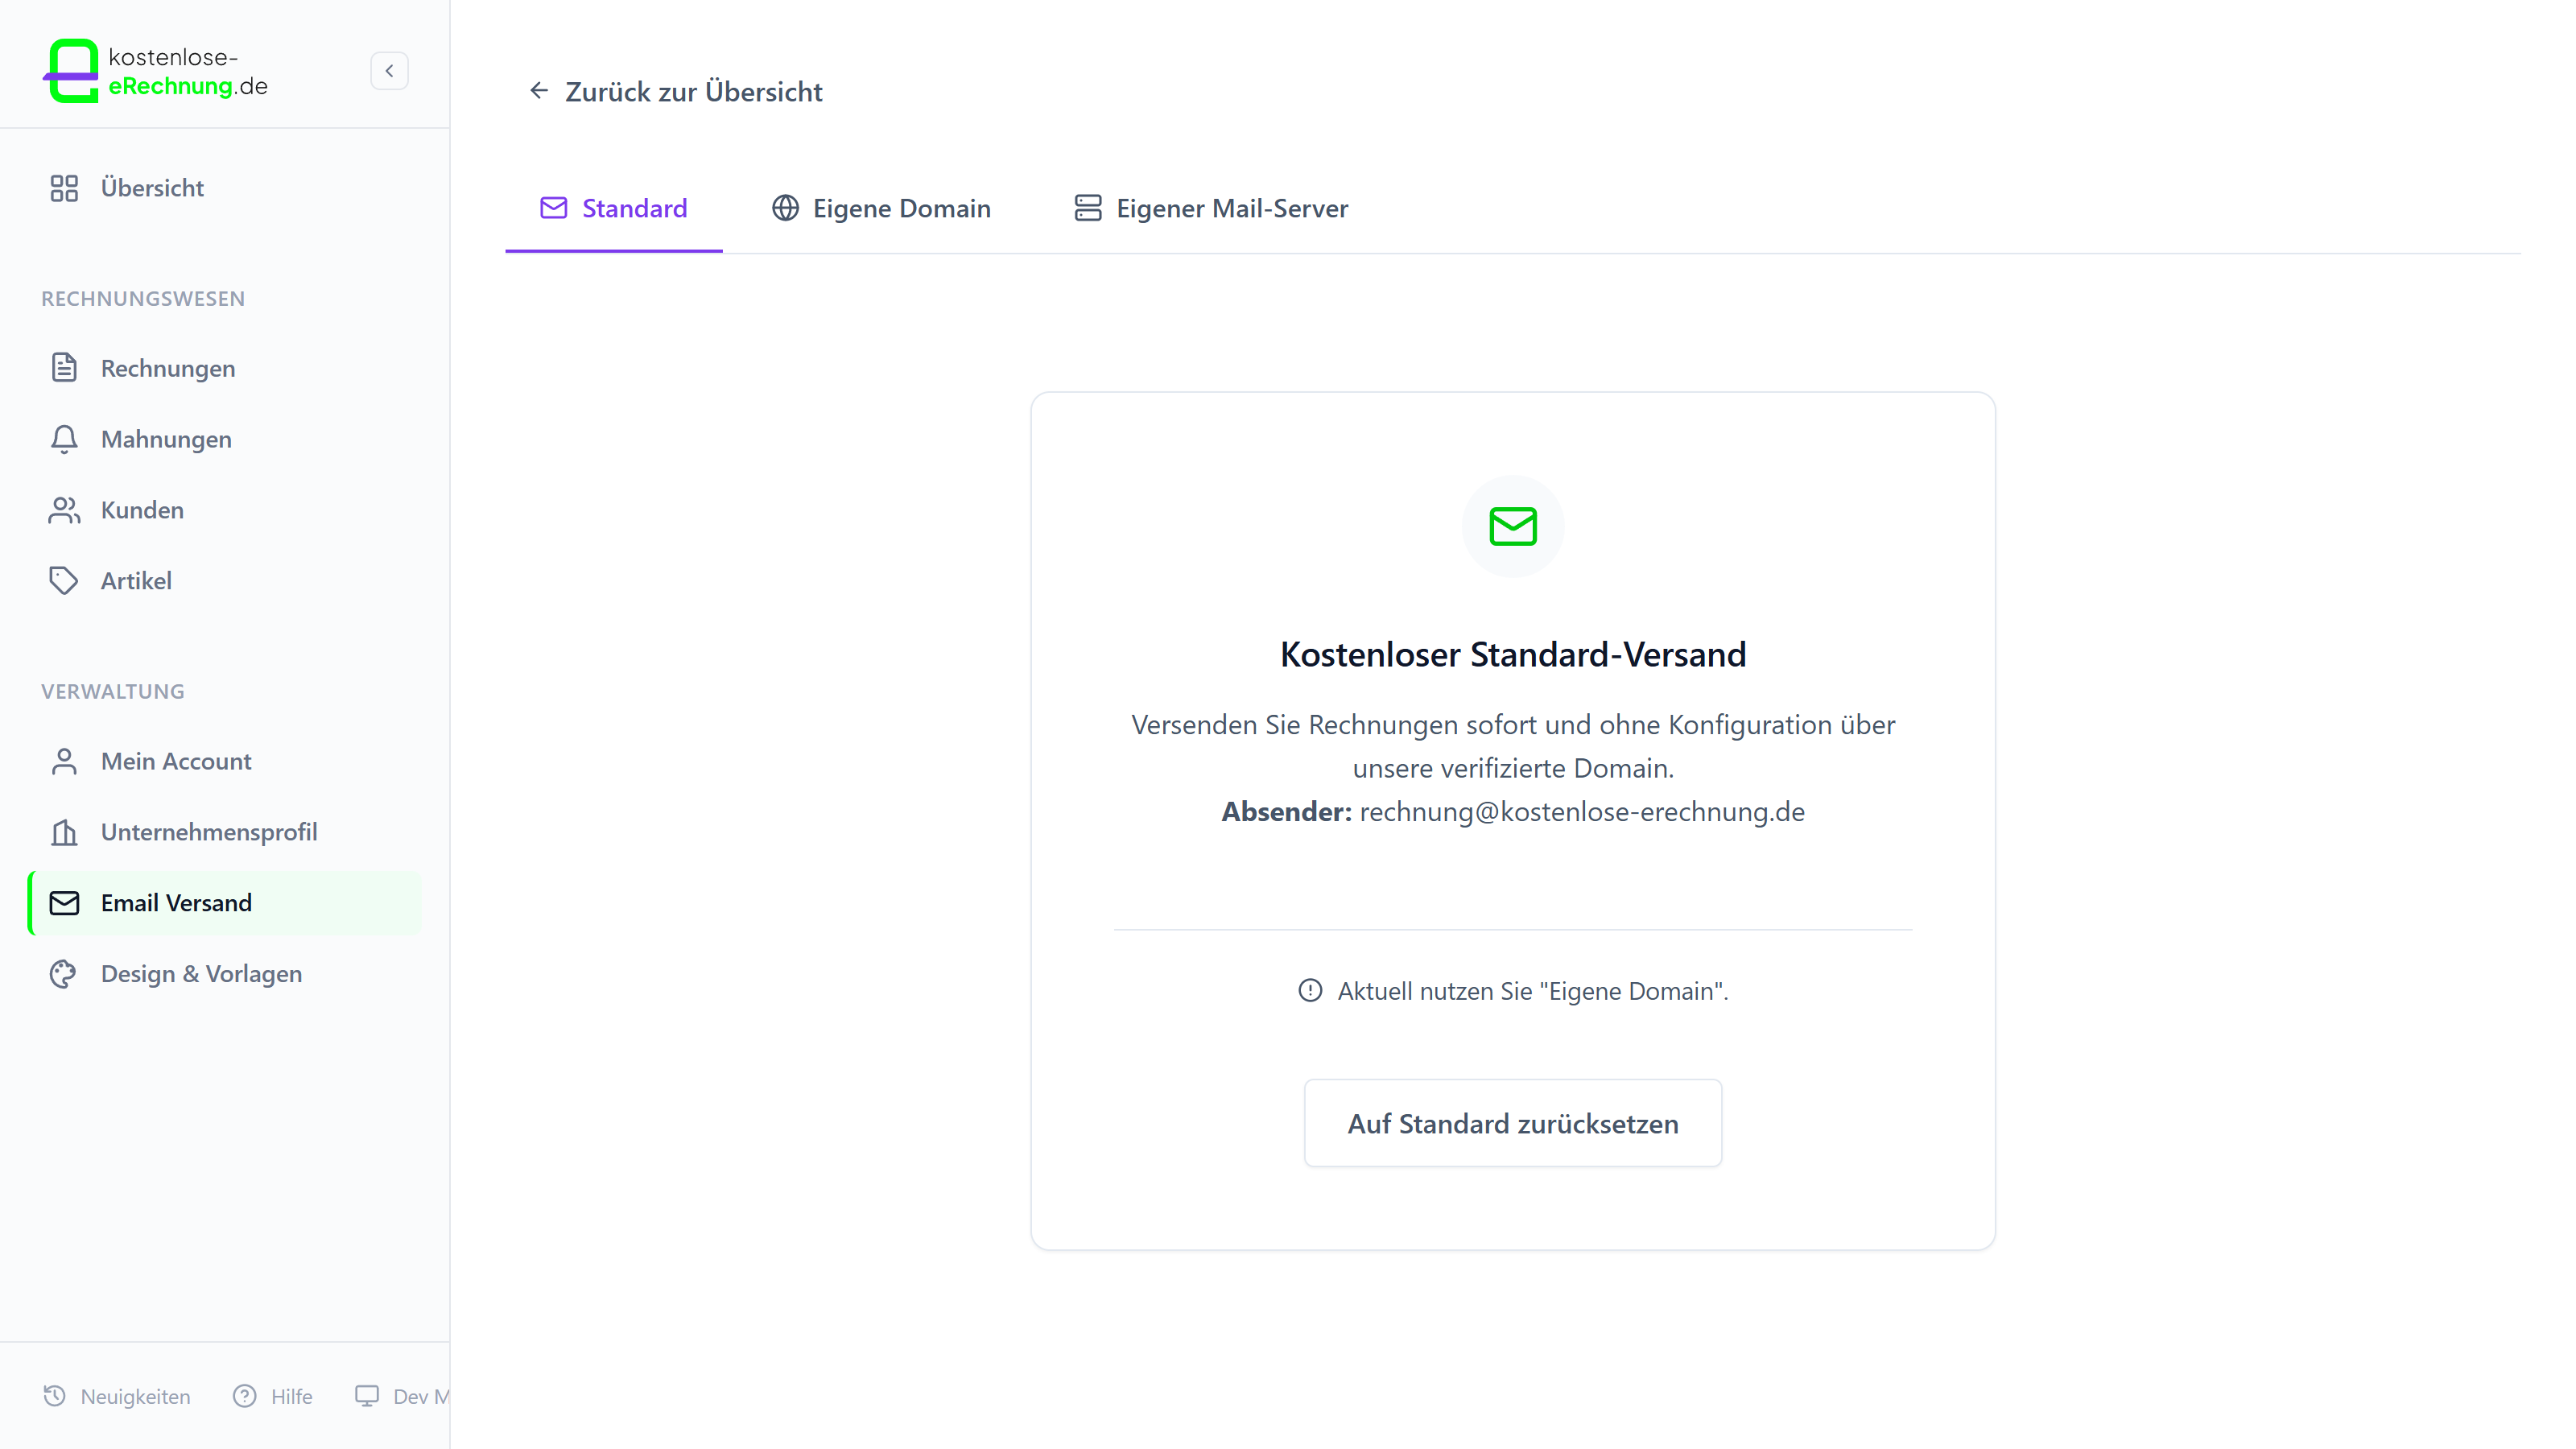Open Neuigkeiten in footer
Screen dimensions: 2576x1449
[117, 1396]
